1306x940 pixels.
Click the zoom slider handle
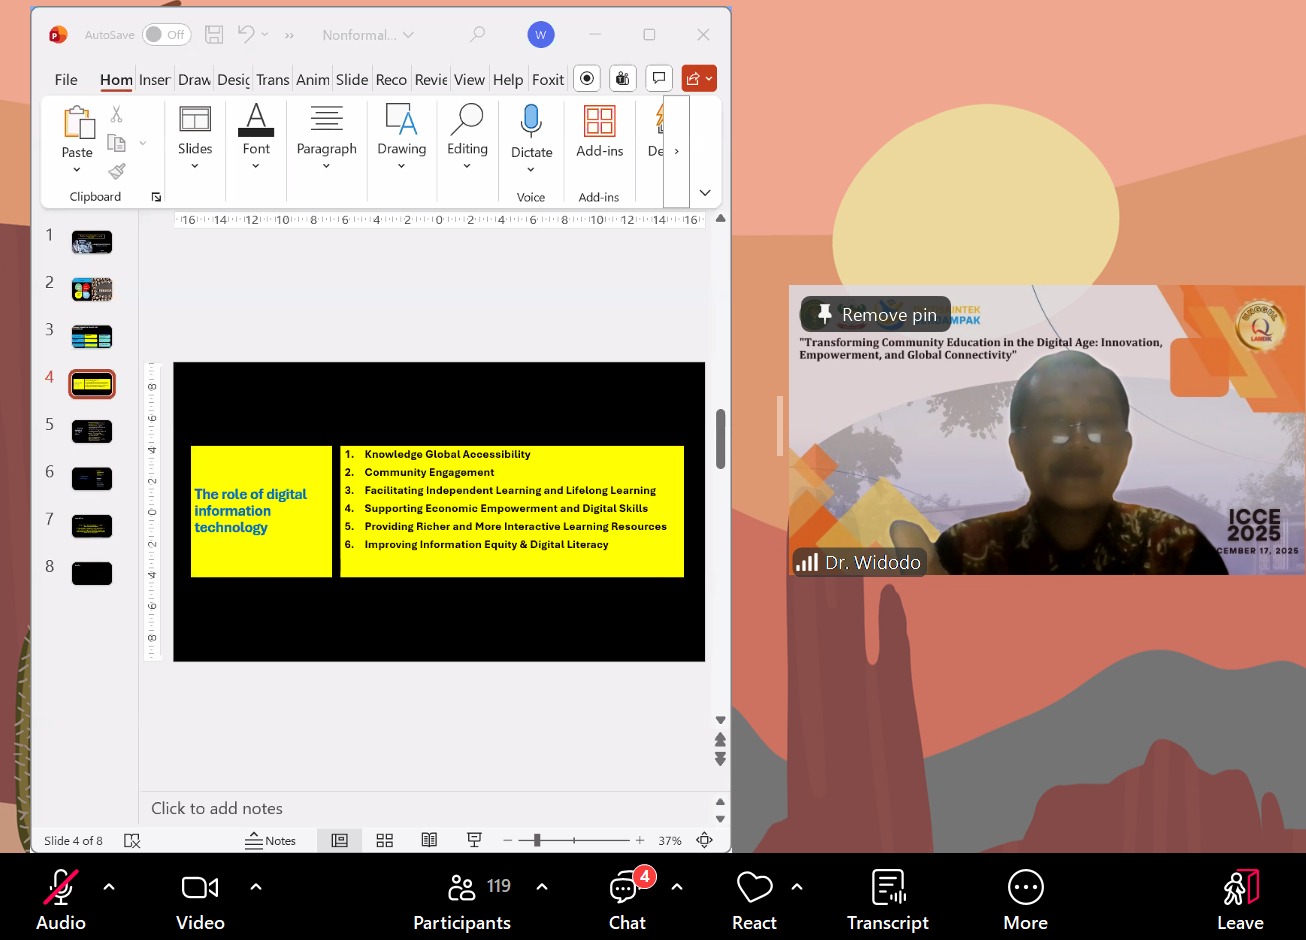pos(537,841)
